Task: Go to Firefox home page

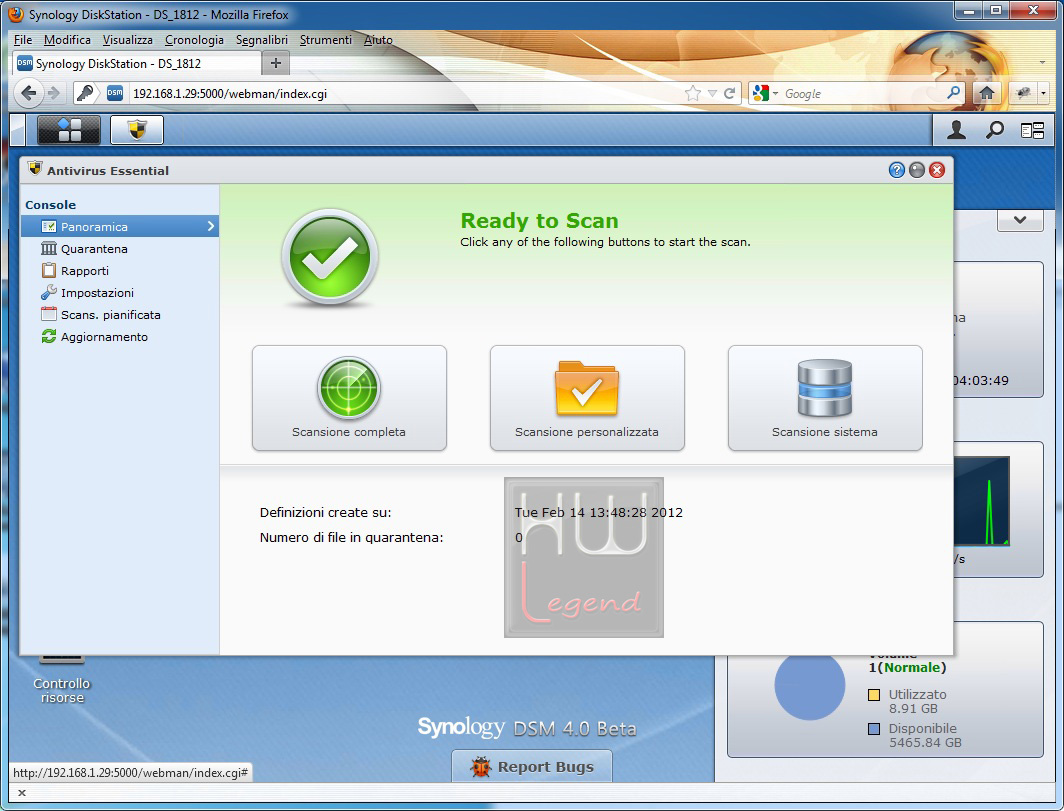Action: [987, 93]
